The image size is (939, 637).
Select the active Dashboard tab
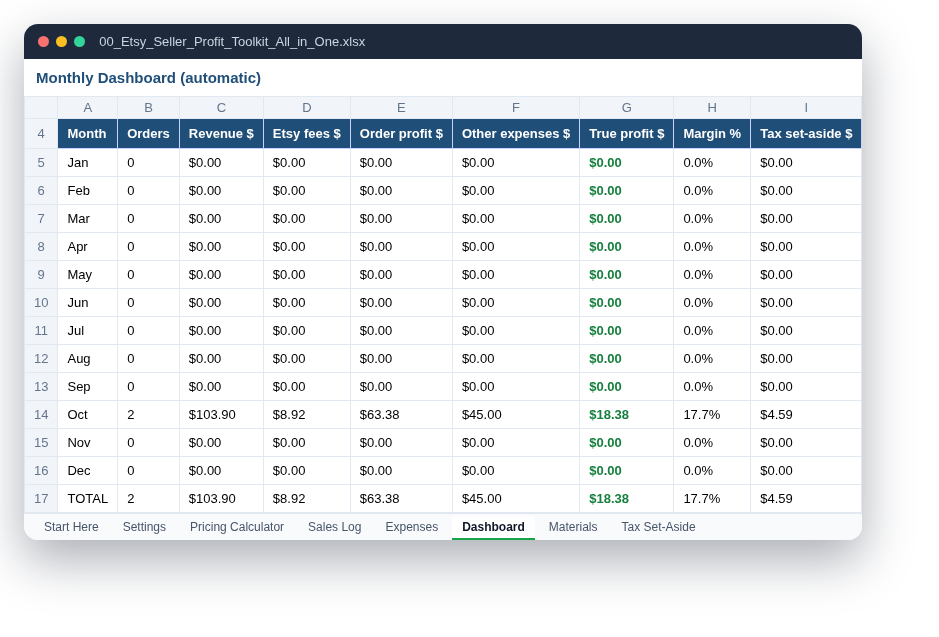(493, 527)
